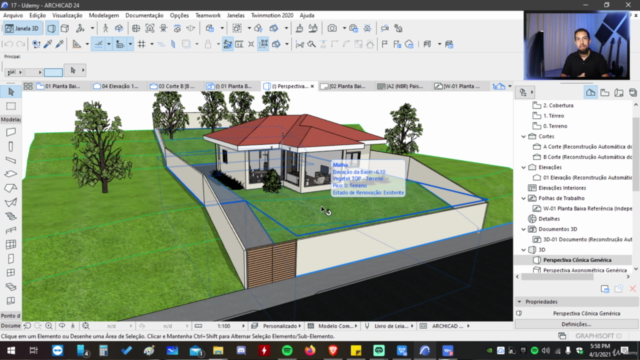Screen dimensions: 640x360
Task: Open the Documentação menu
Action: click(144, 15)
